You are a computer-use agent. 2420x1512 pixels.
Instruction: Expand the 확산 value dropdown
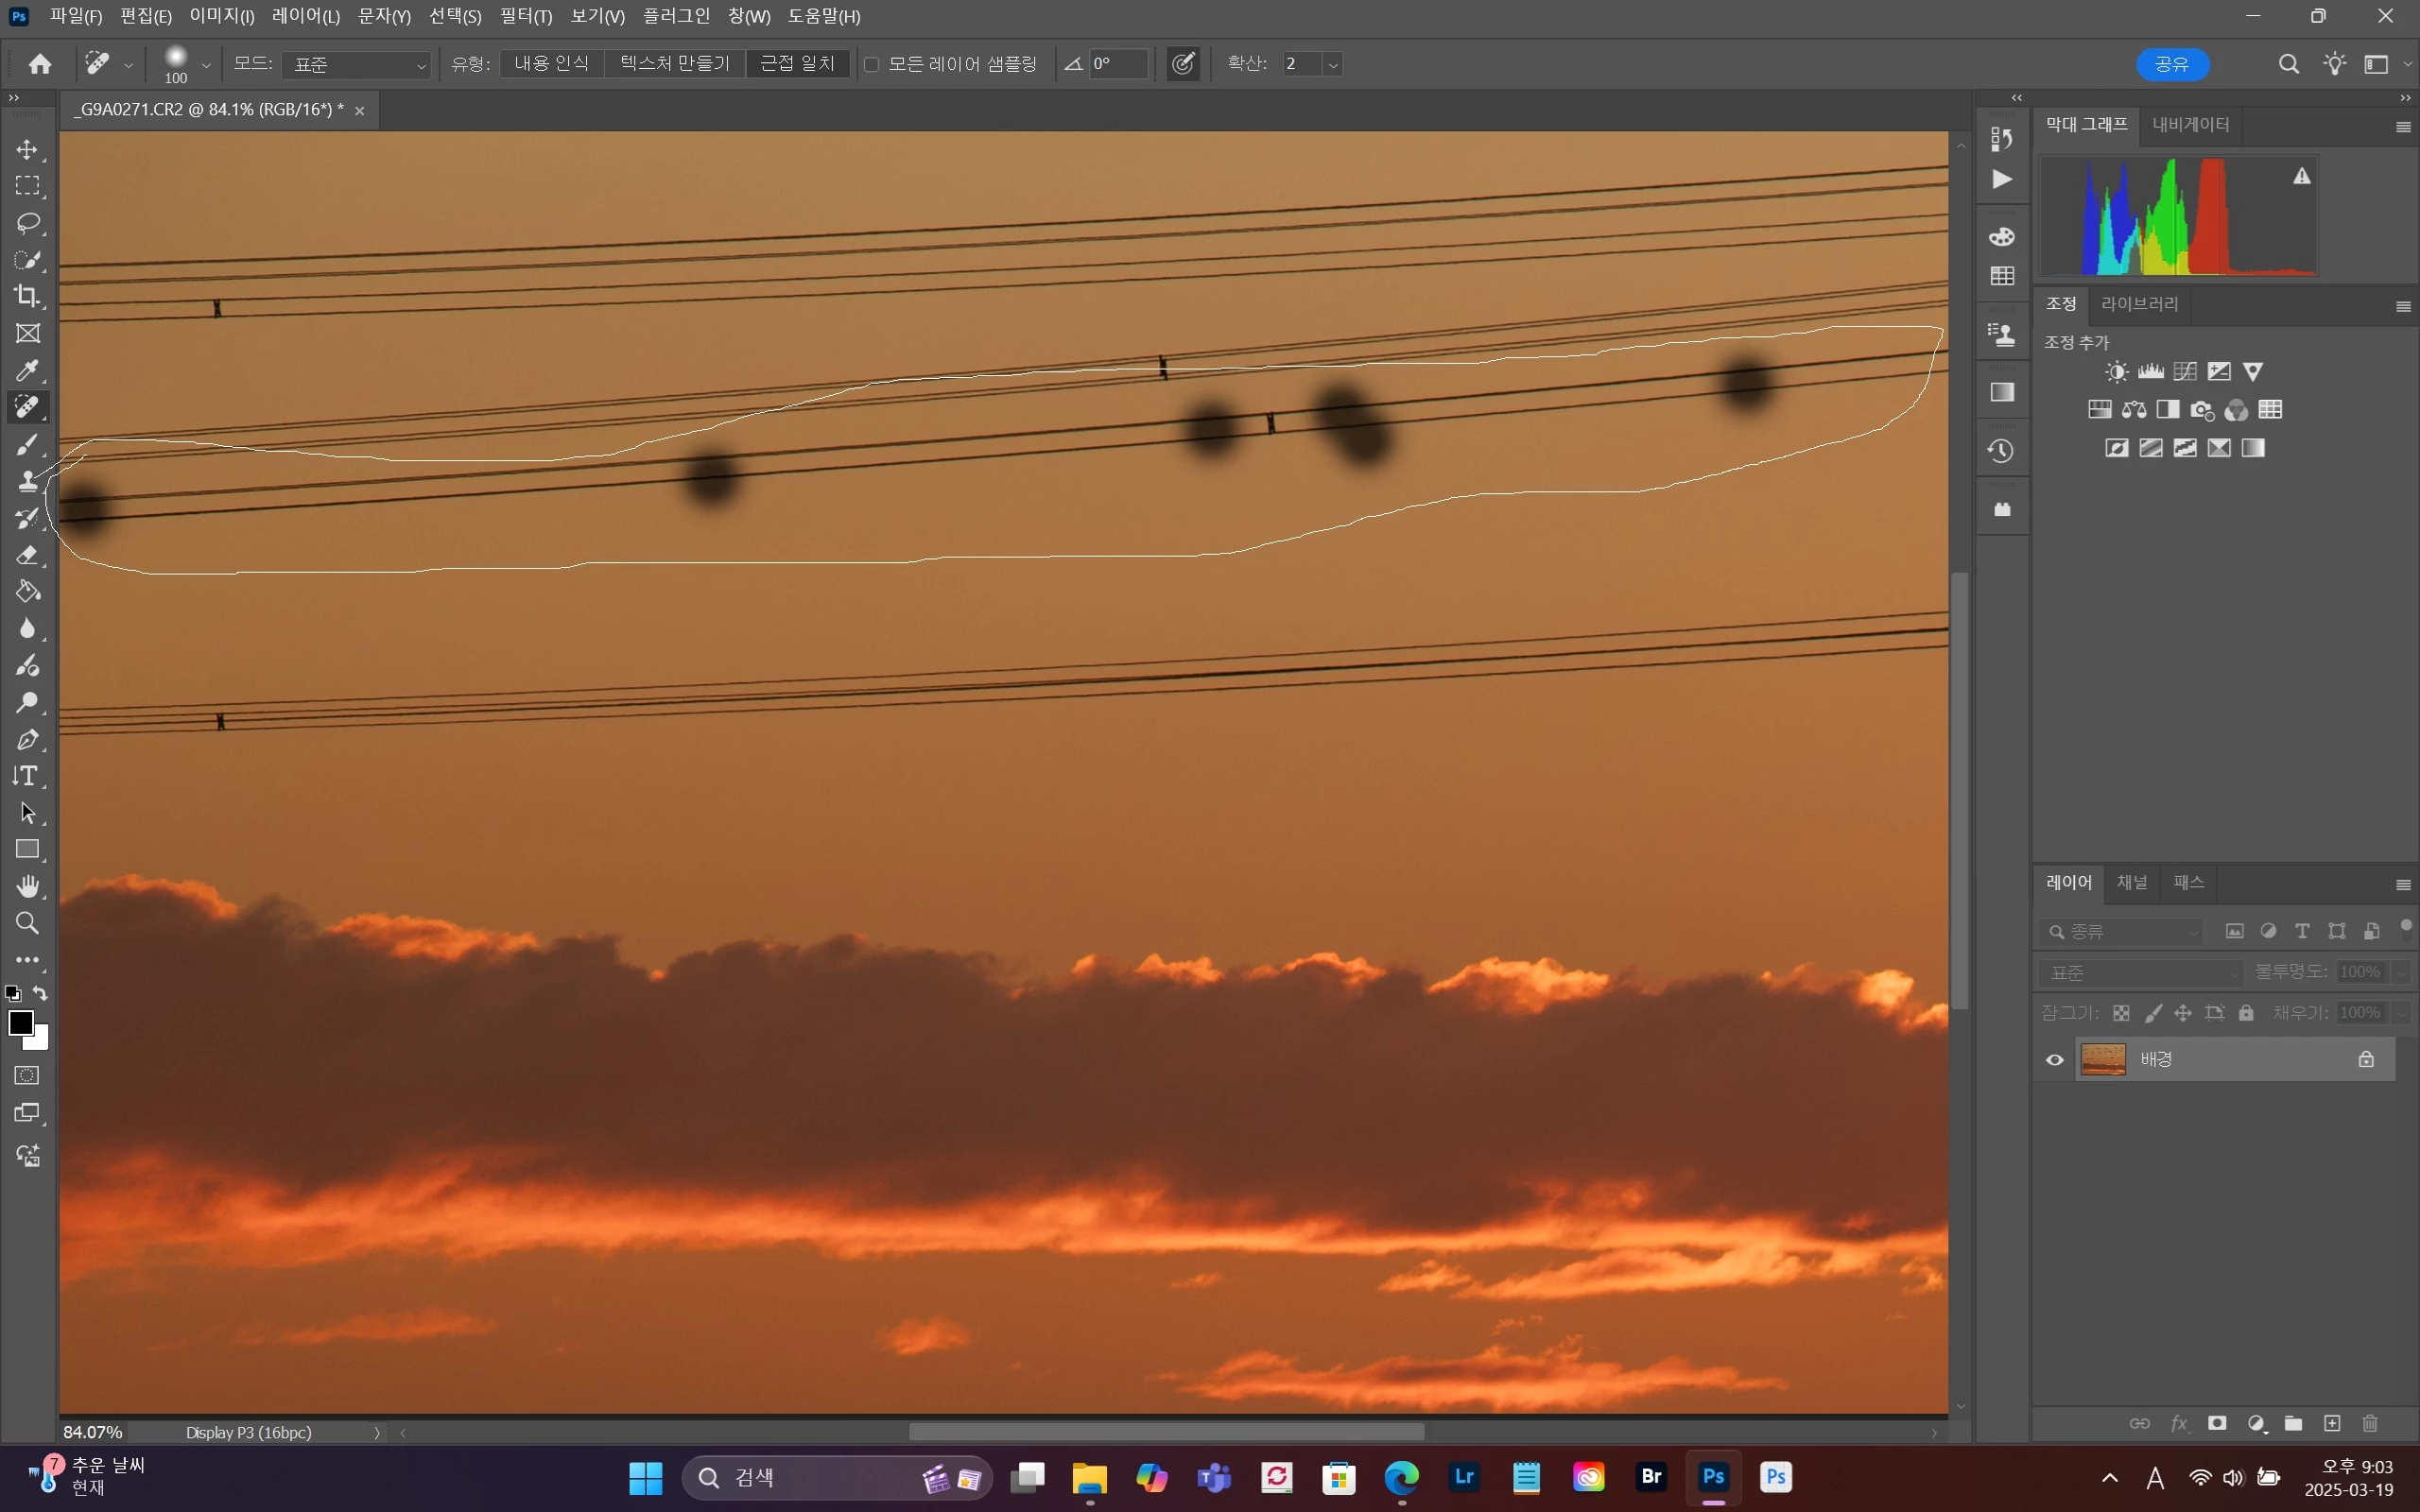1332,65
